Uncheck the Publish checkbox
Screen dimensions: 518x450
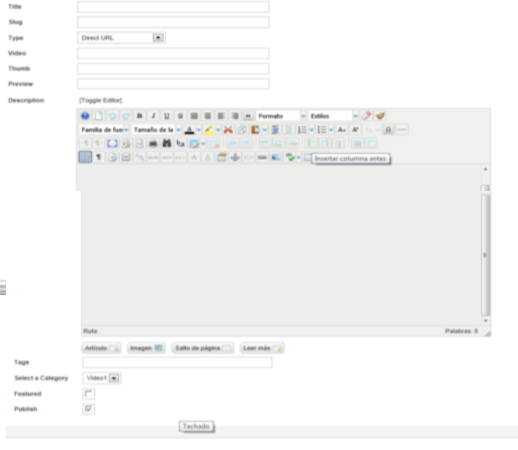click(x=88, y=409)
